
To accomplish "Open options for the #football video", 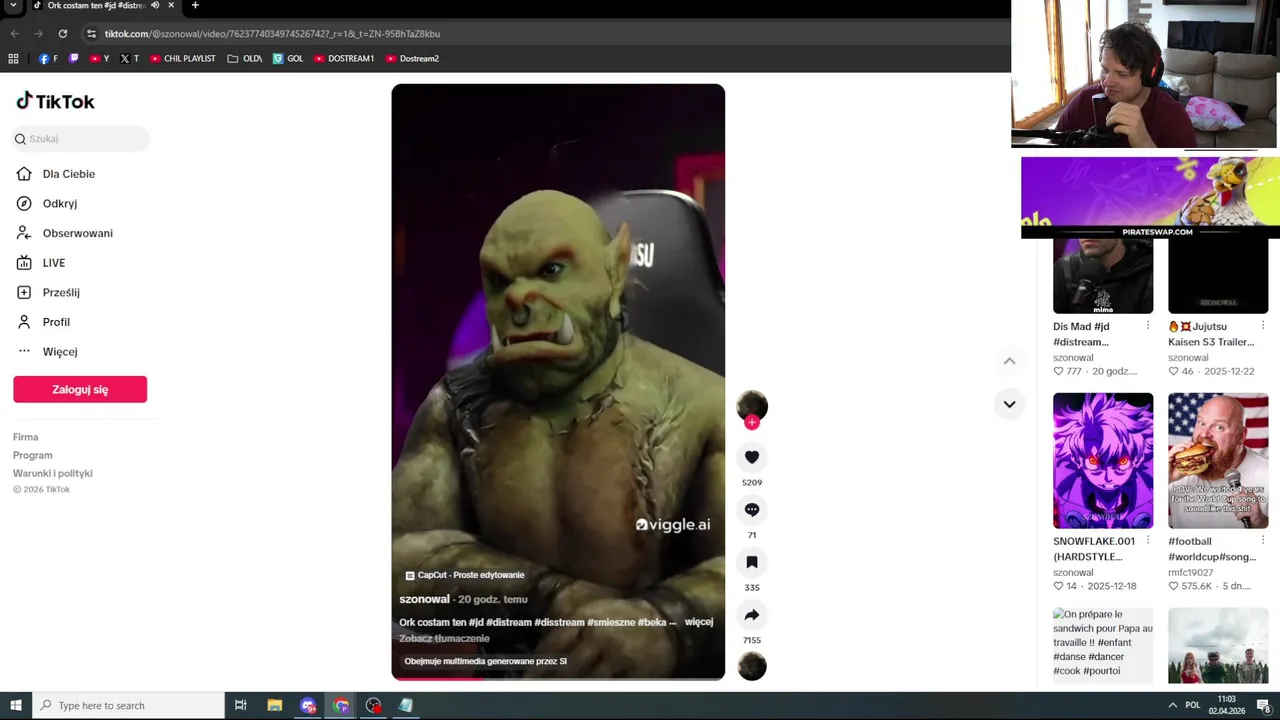I will 1263,541.
